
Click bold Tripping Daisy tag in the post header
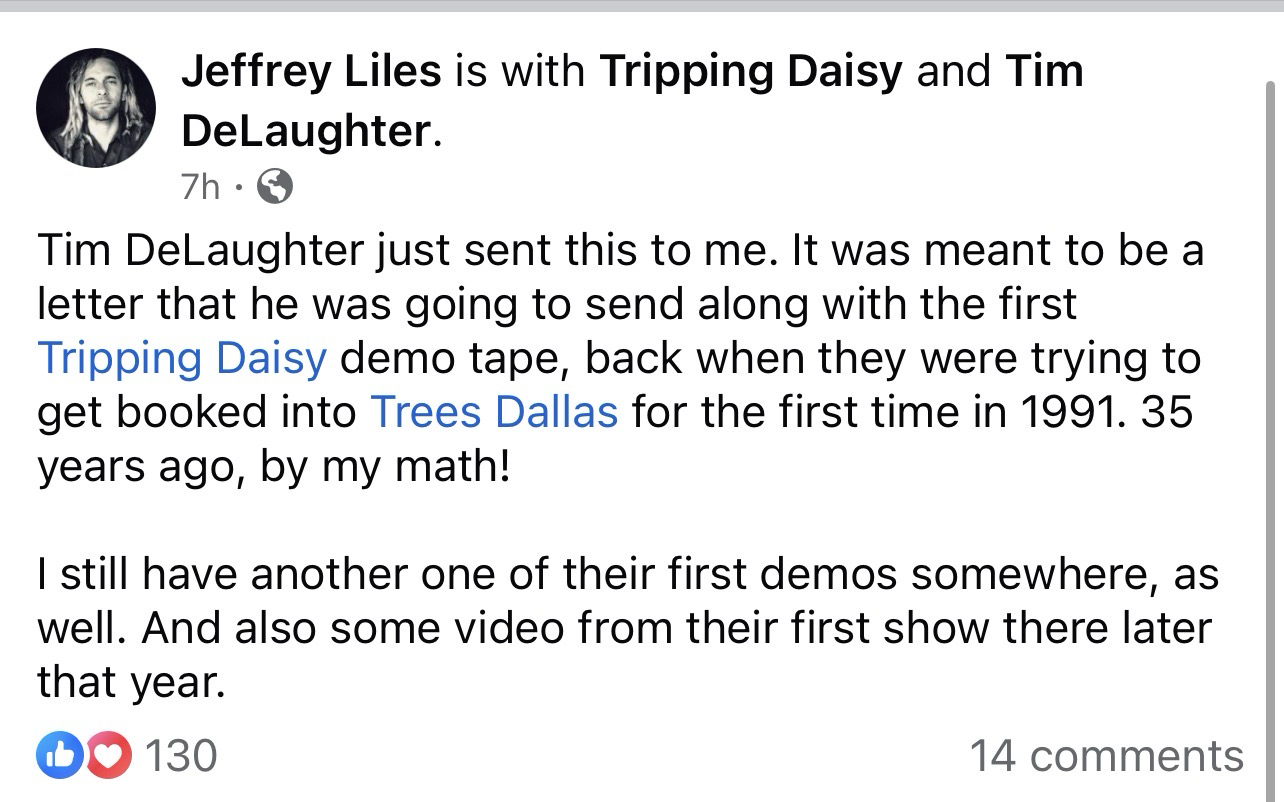[x=750, y=71]
